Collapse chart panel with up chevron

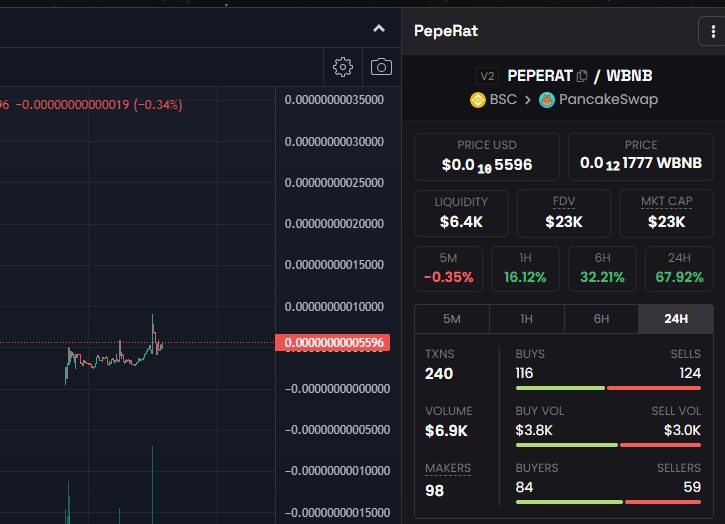pyautogui.click(x=379, y=29)
